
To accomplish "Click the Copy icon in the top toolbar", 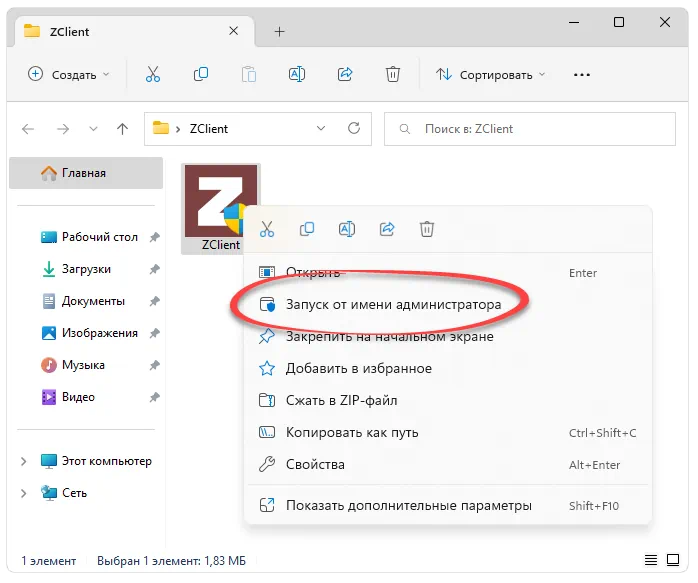I will (201, 74).
